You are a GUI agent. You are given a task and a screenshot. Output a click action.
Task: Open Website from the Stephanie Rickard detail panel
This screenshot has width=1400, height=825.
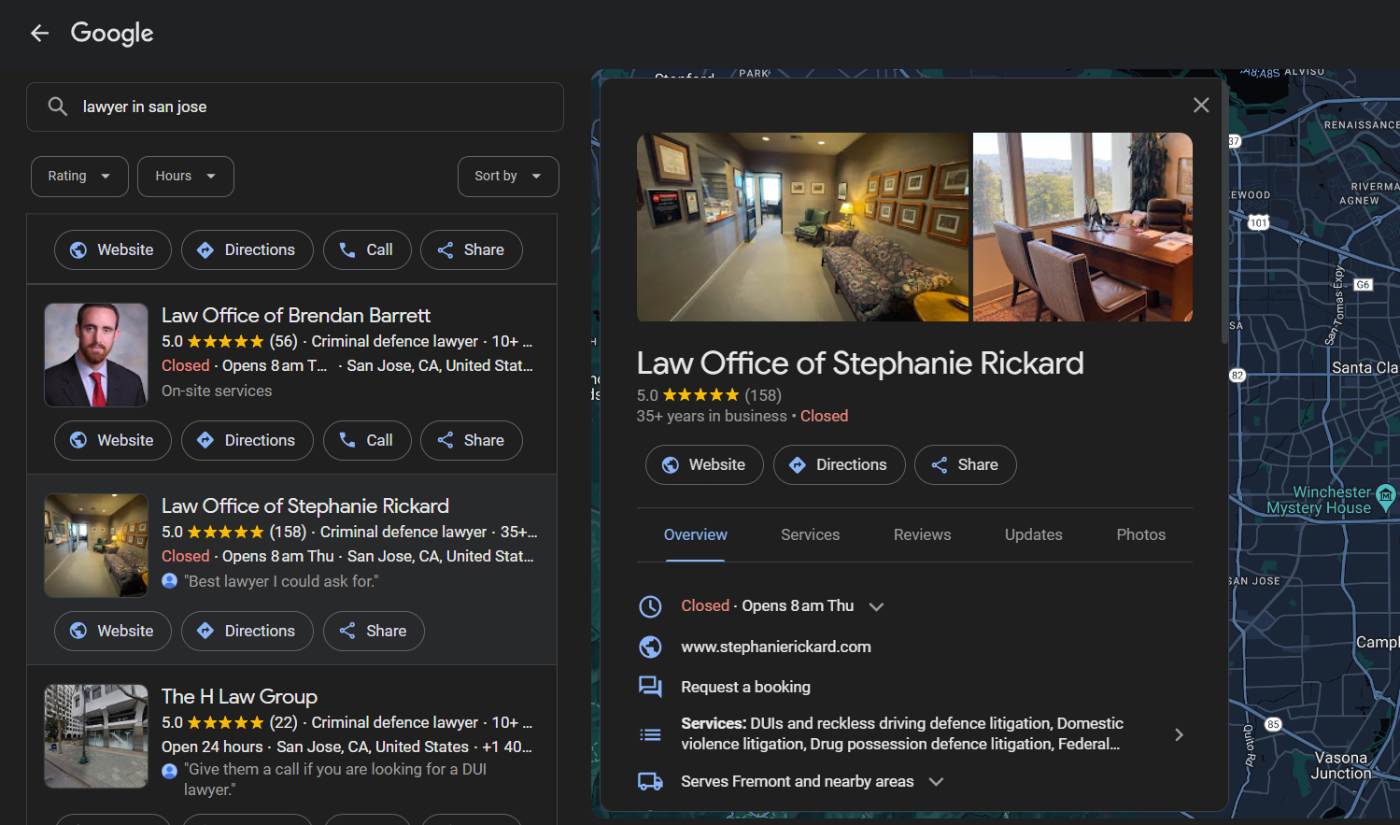coord(703,465)
